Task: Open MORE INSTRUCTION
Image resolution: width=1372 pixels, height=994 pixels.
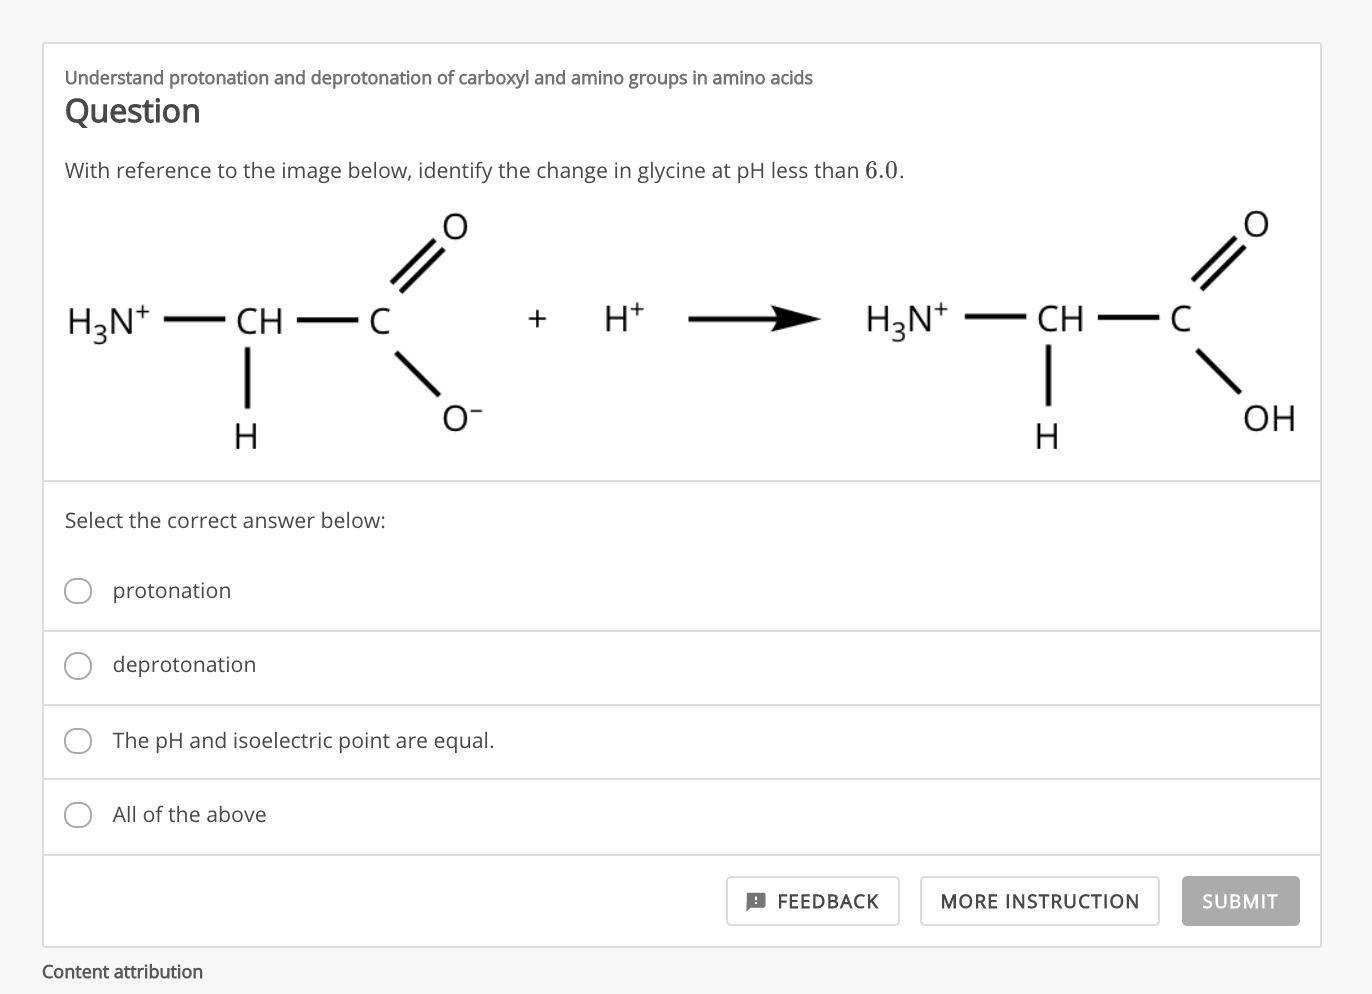Action: click(x=1039, y=901)
